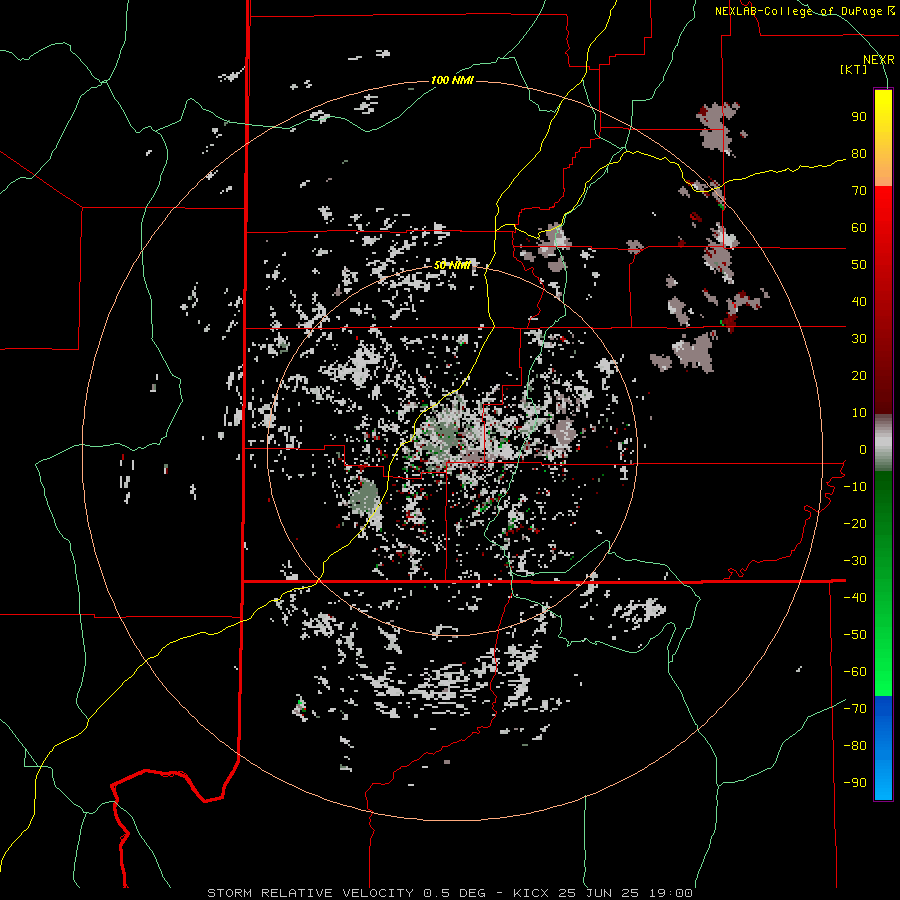Click the -20 knots scale value
The image size is (900, 900).
coord(855,524)
